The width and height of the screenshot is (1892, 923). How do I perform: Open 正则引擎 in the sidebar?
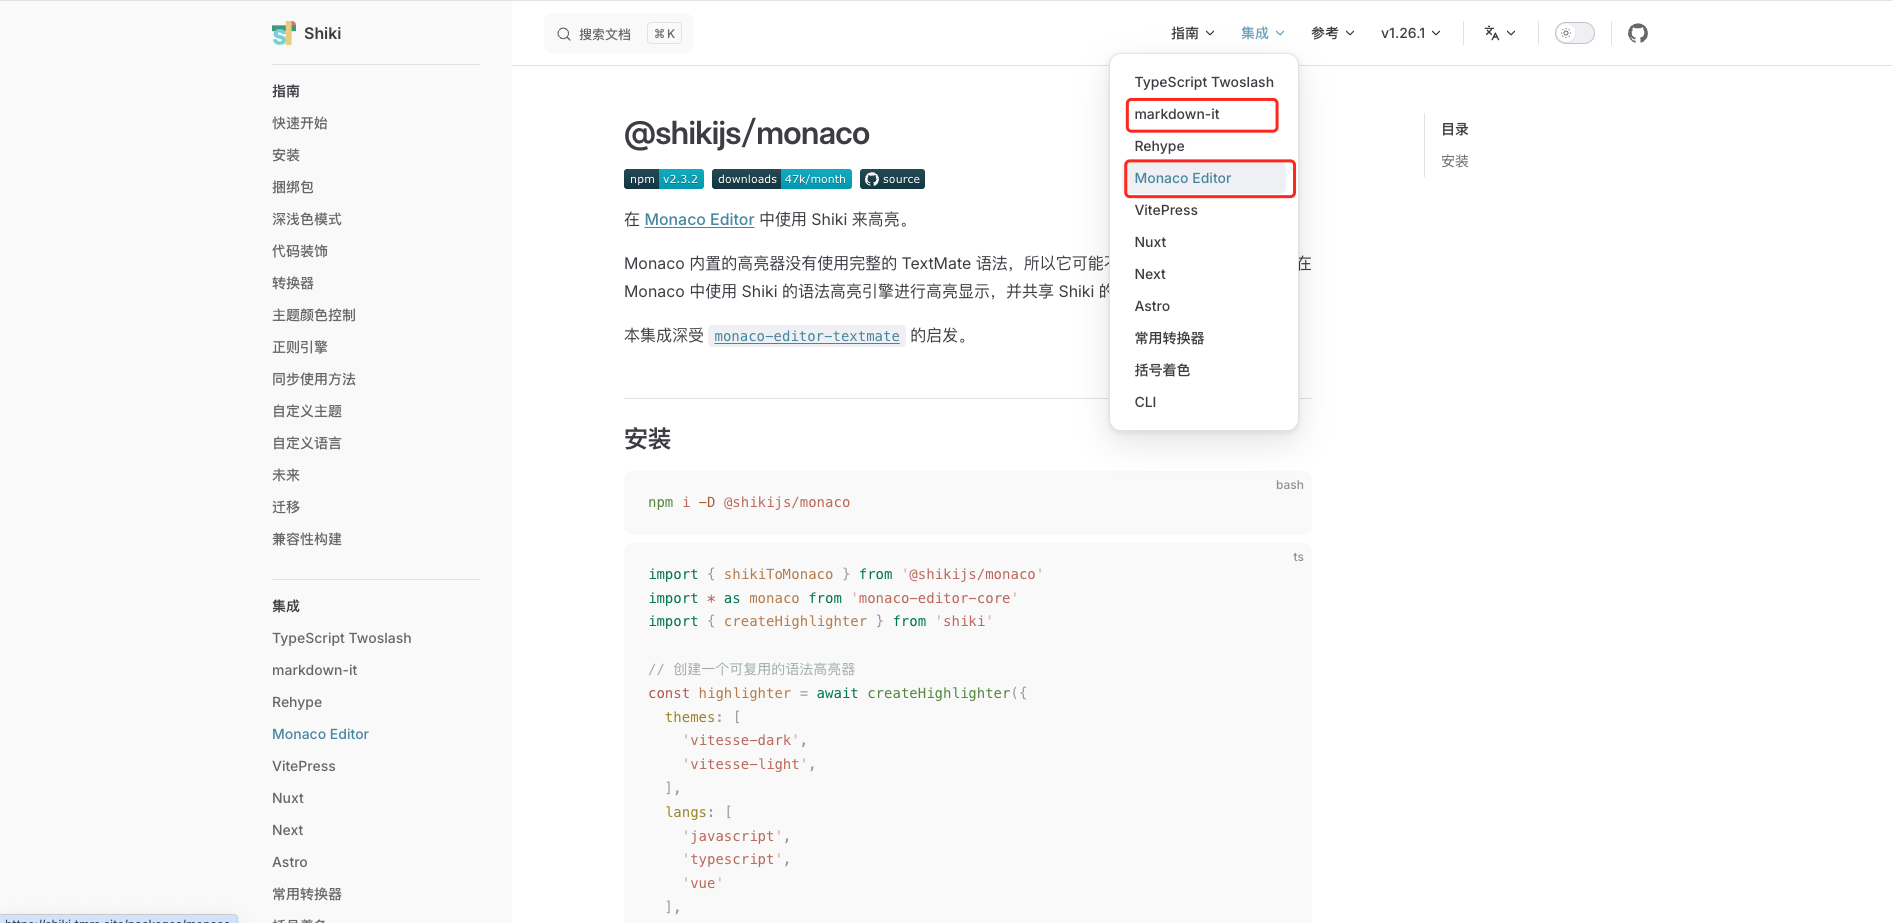(300, 347)
